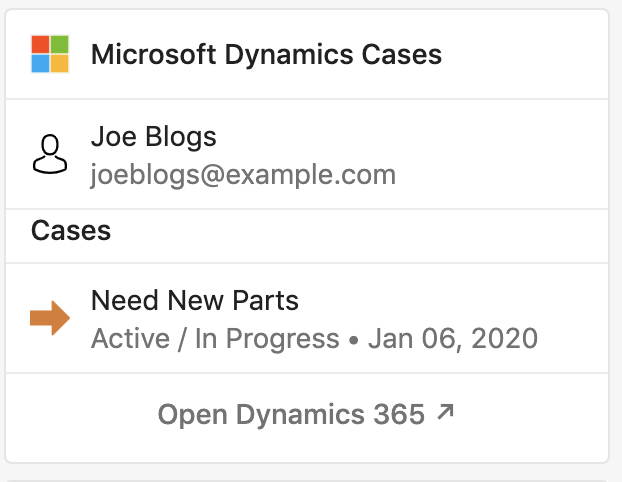The width and height of the screenshot is (622, 482).
Task: Click the Microsoft four-color logo icon
Action: (50, 54)
